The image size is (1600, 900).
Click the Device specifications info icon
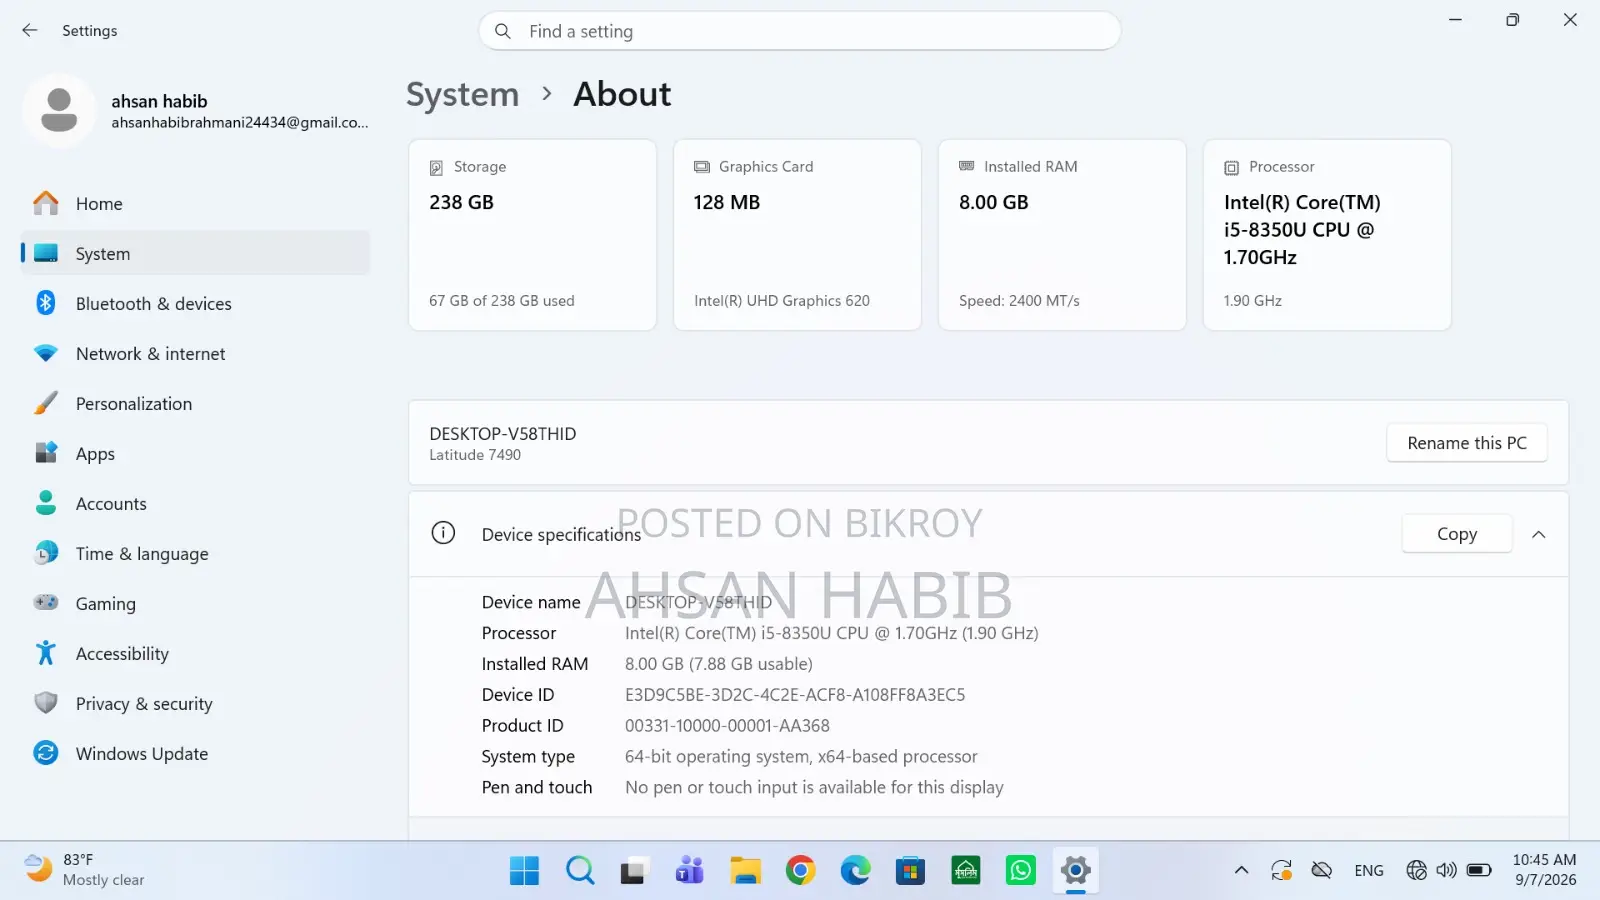pos(443,533)
